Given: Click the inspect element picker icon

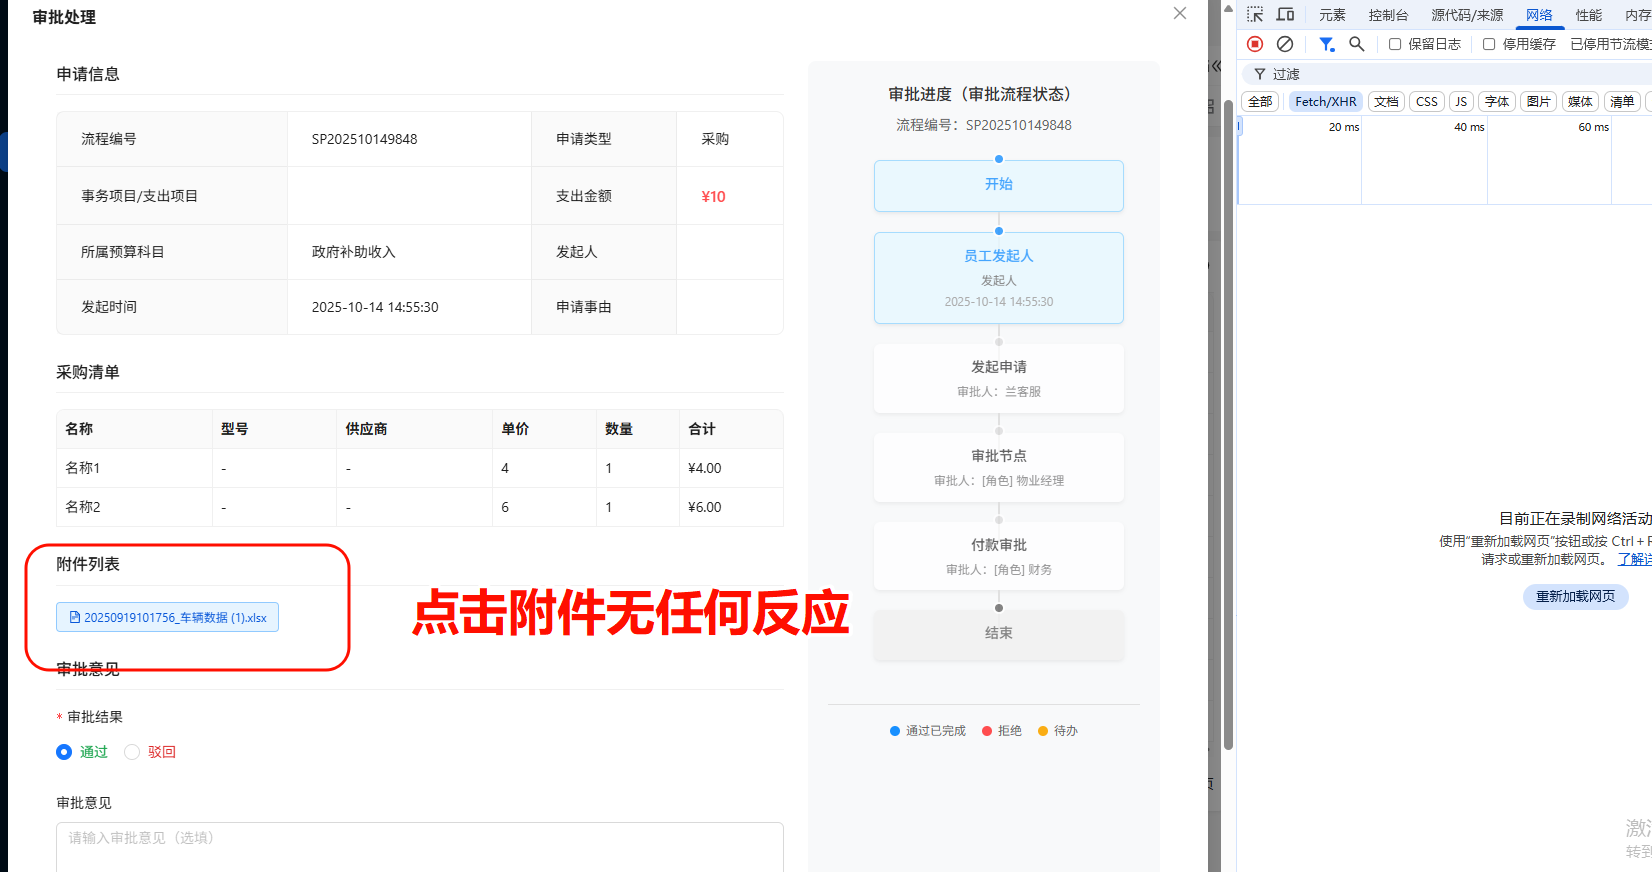Looking at the screenshot, I should coord(1255,15).
